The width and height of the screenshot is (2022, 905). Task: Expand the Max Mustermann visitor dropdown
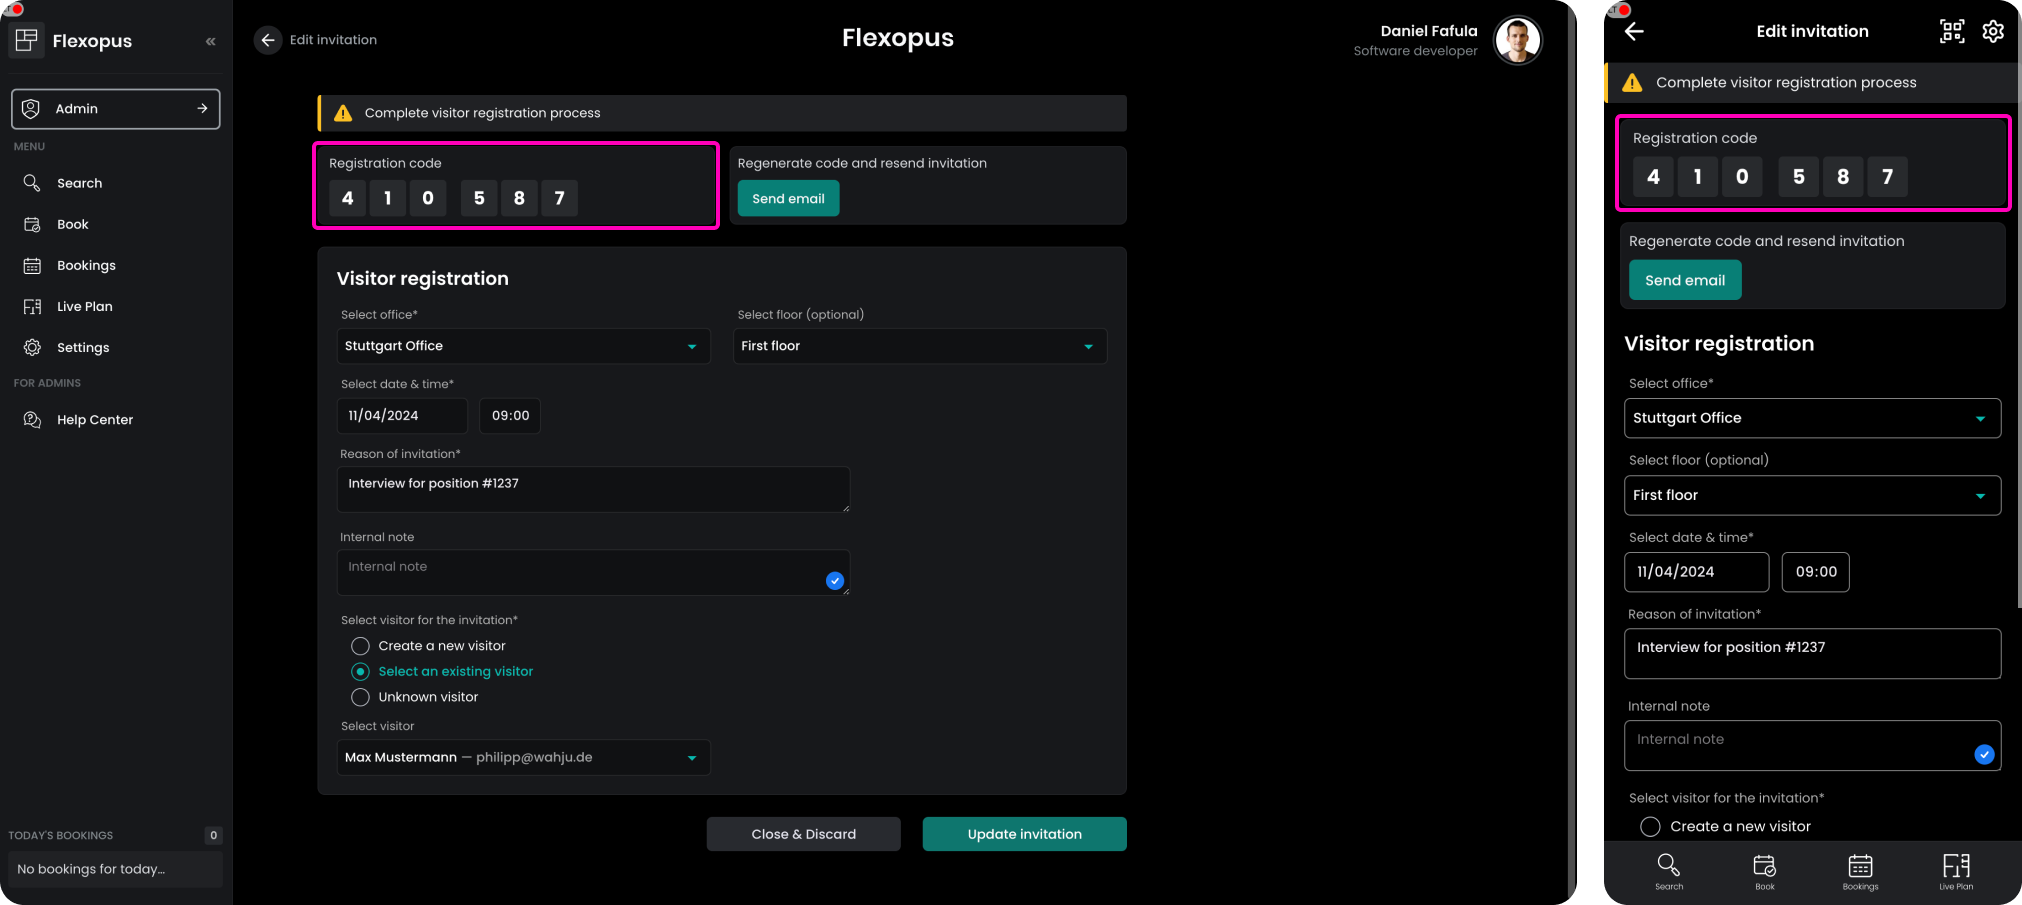[523, 758]
